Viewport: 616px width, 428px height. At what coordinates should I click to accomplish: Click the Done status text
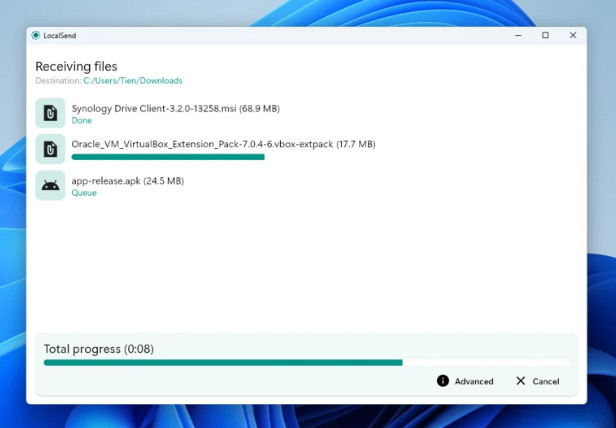82,121
